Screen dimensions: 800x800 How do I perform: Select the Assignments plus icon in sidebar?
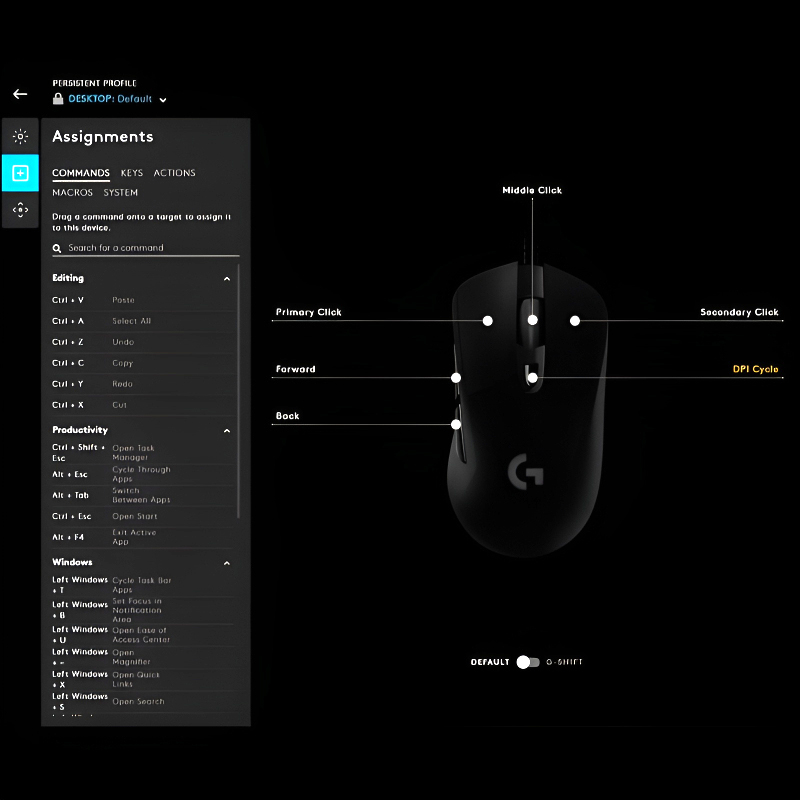coord(20,173)
